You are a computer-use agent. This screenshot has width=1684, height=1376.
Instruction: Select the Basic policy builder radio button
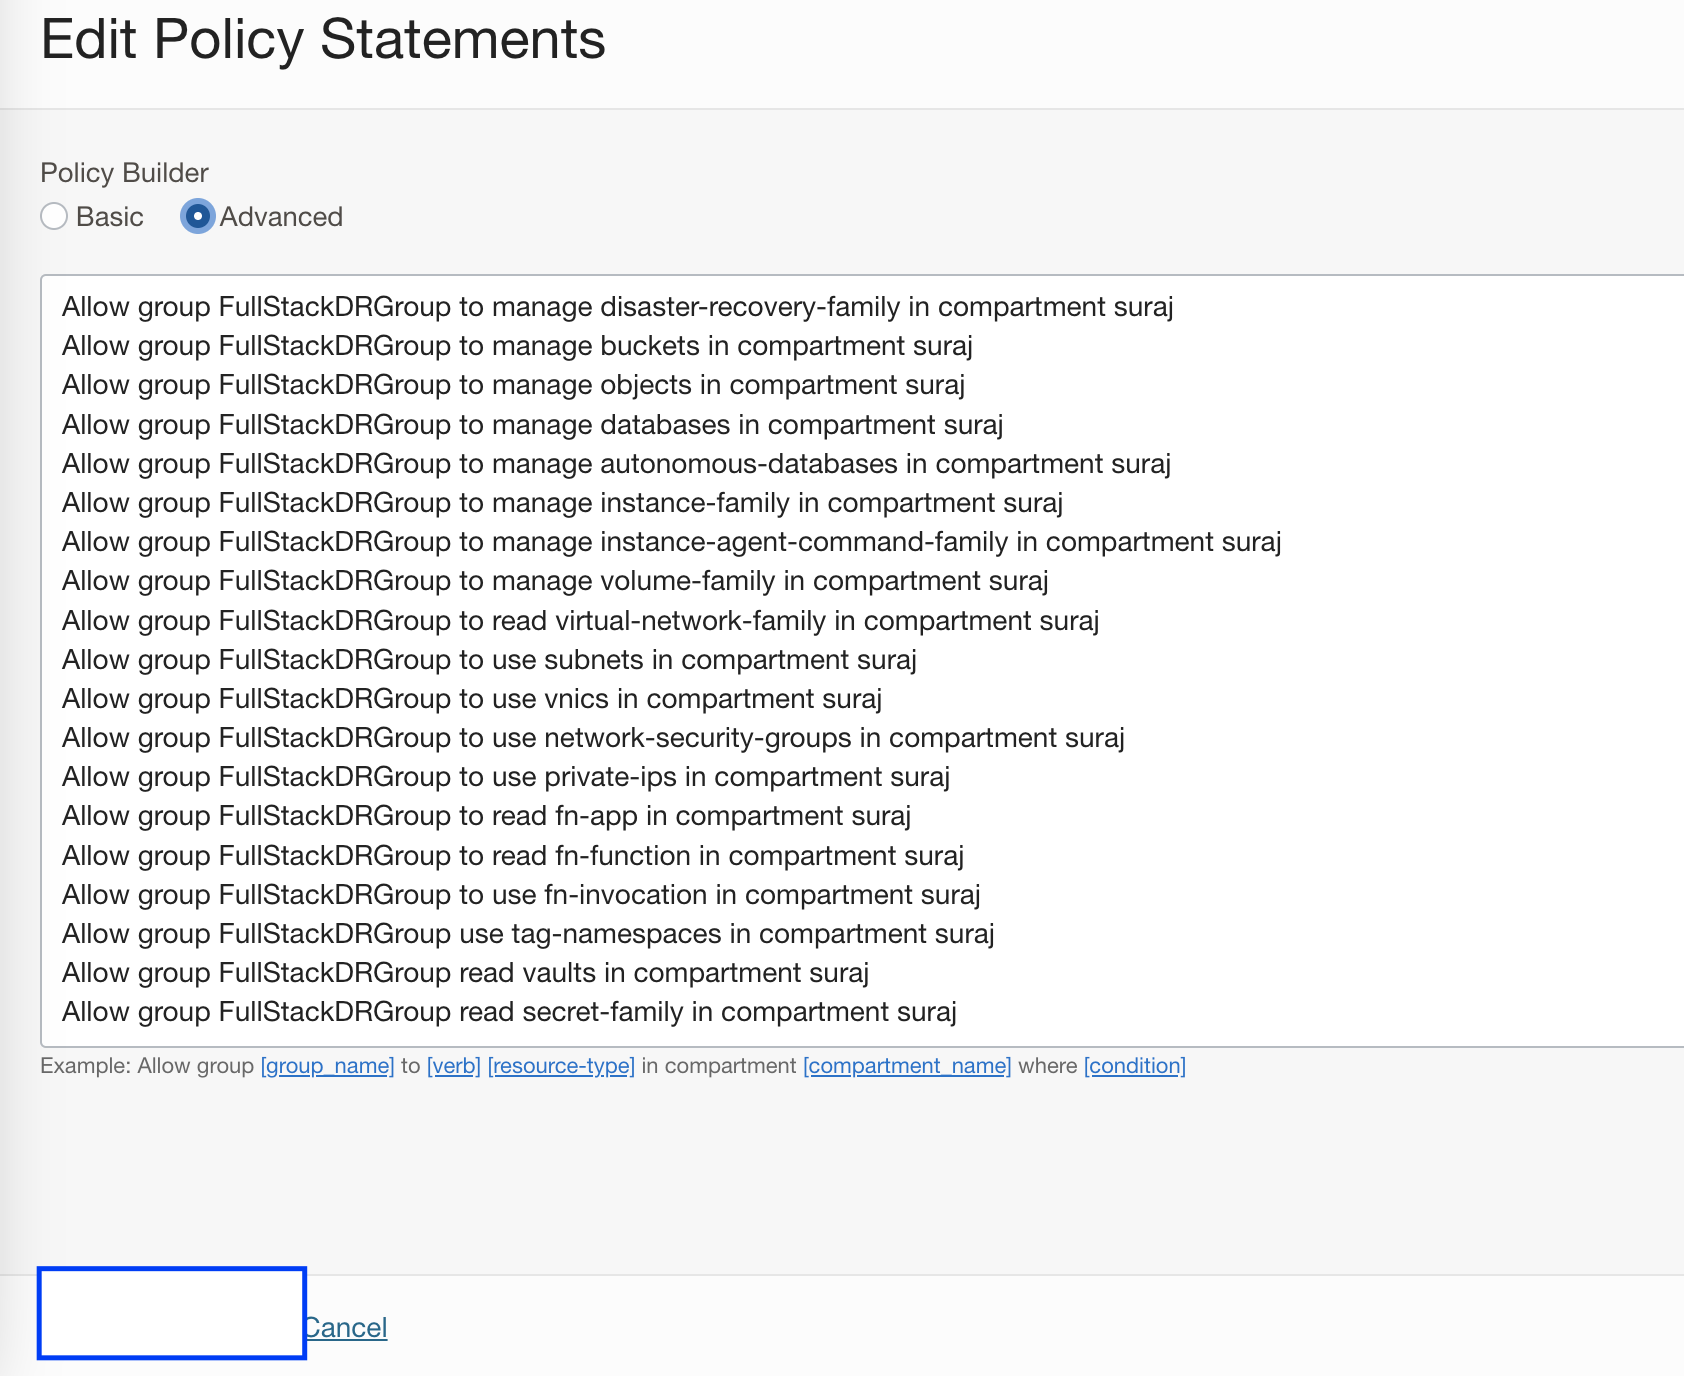tap(54, 216)
